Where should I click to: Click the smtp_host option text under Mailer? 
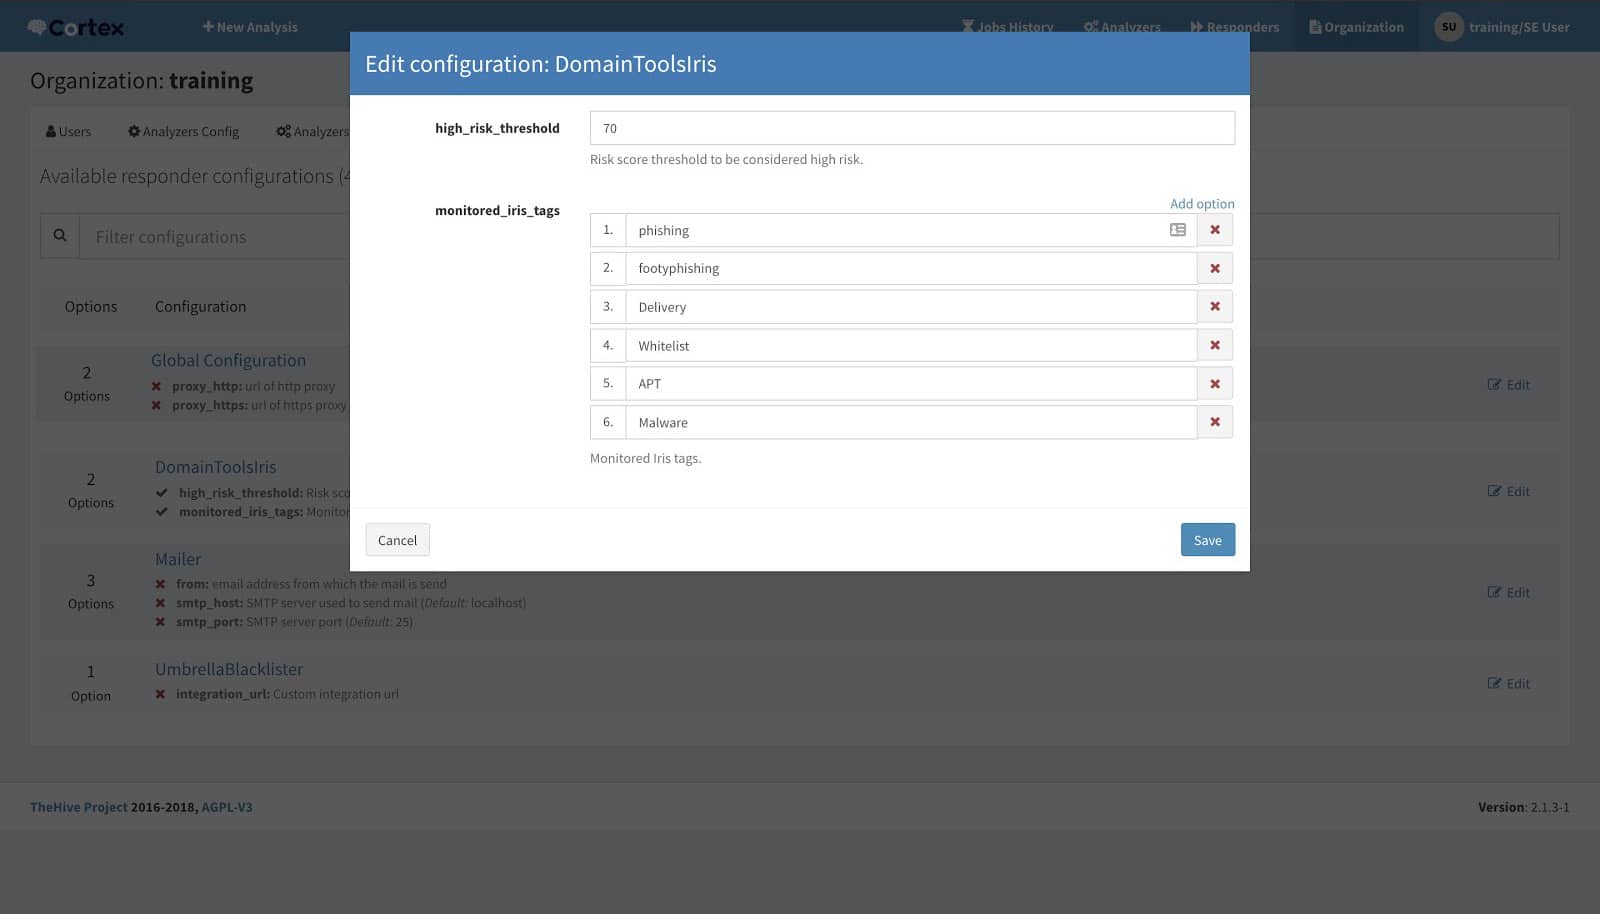351,603
